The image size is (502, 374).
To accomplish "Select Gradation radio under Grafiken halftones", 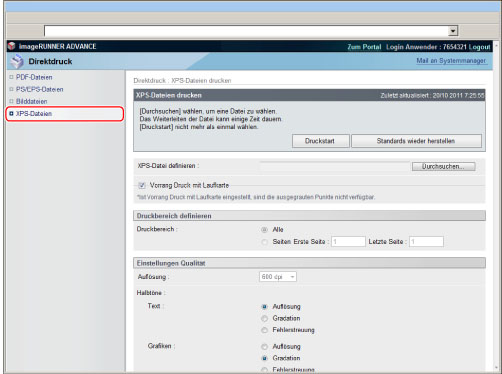I will click(264, 358).
